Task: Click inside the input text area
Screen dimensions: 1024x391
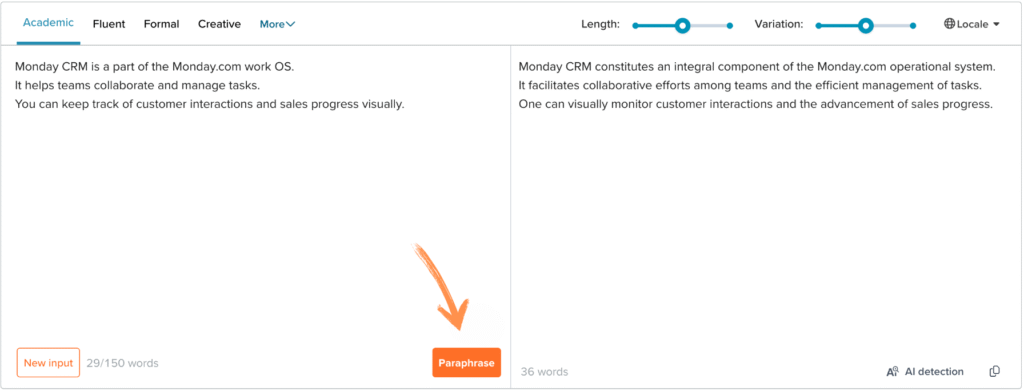Action: click(261, 196)
